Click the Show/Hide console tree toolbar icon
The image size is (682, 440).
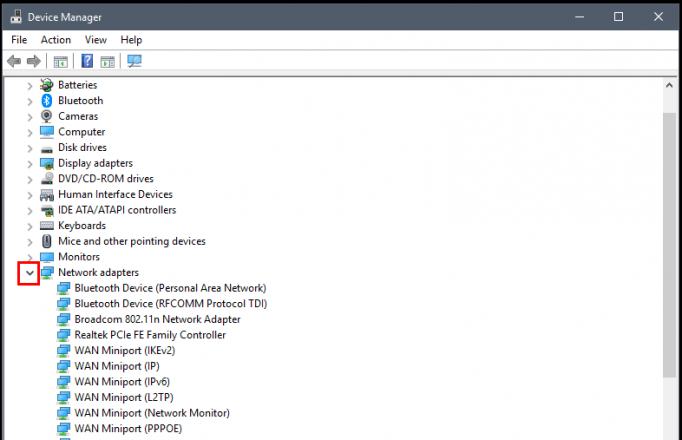coord(60,62)
